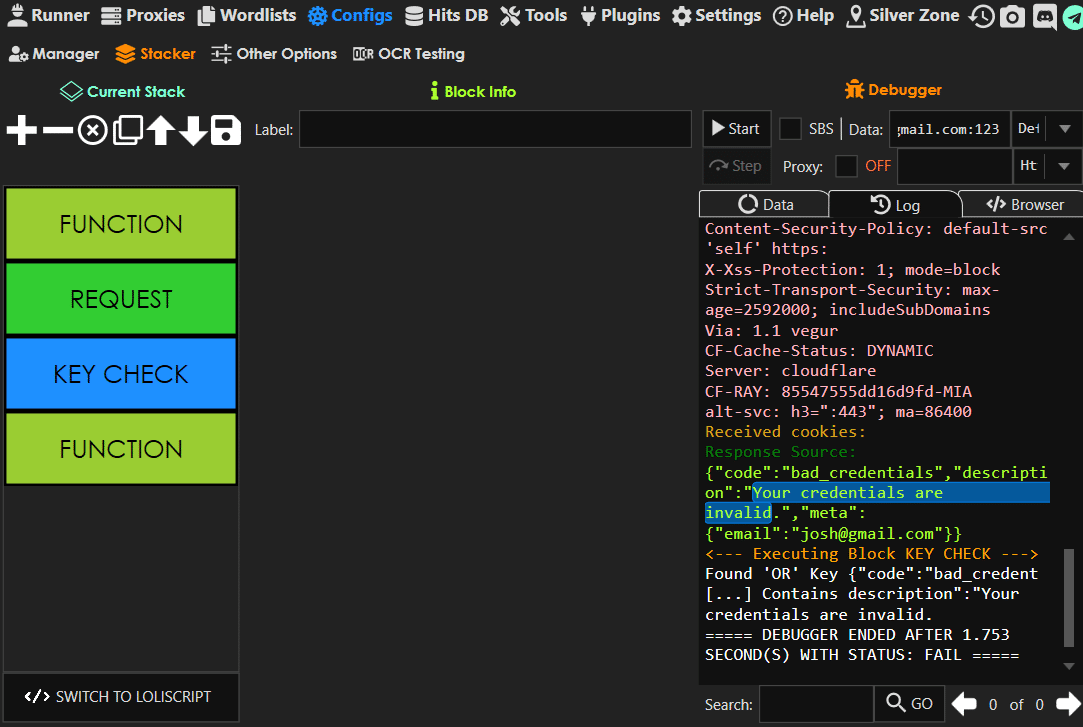
Task: Switch to the Browser tab
Action: 1020,204
